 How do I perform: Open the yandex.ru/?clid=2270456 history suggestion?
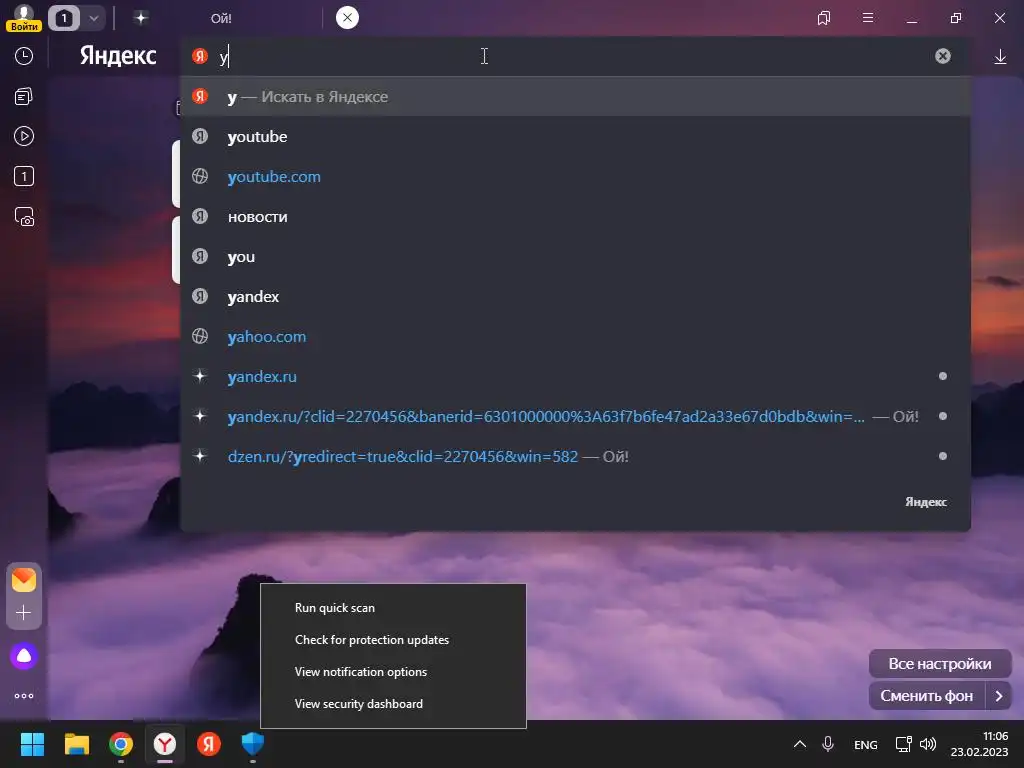point(575,417)
